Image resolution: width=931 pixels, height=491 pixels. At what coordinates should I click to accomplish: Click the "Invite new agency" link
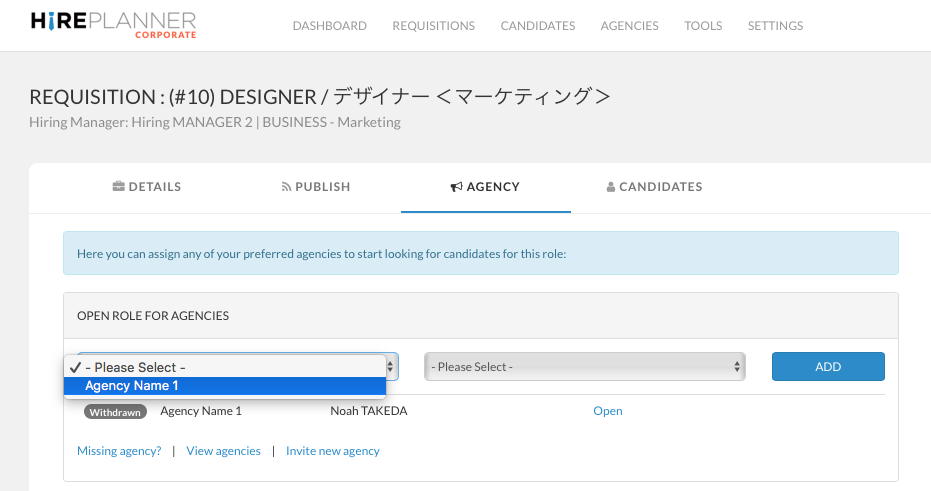pos(333,451)
